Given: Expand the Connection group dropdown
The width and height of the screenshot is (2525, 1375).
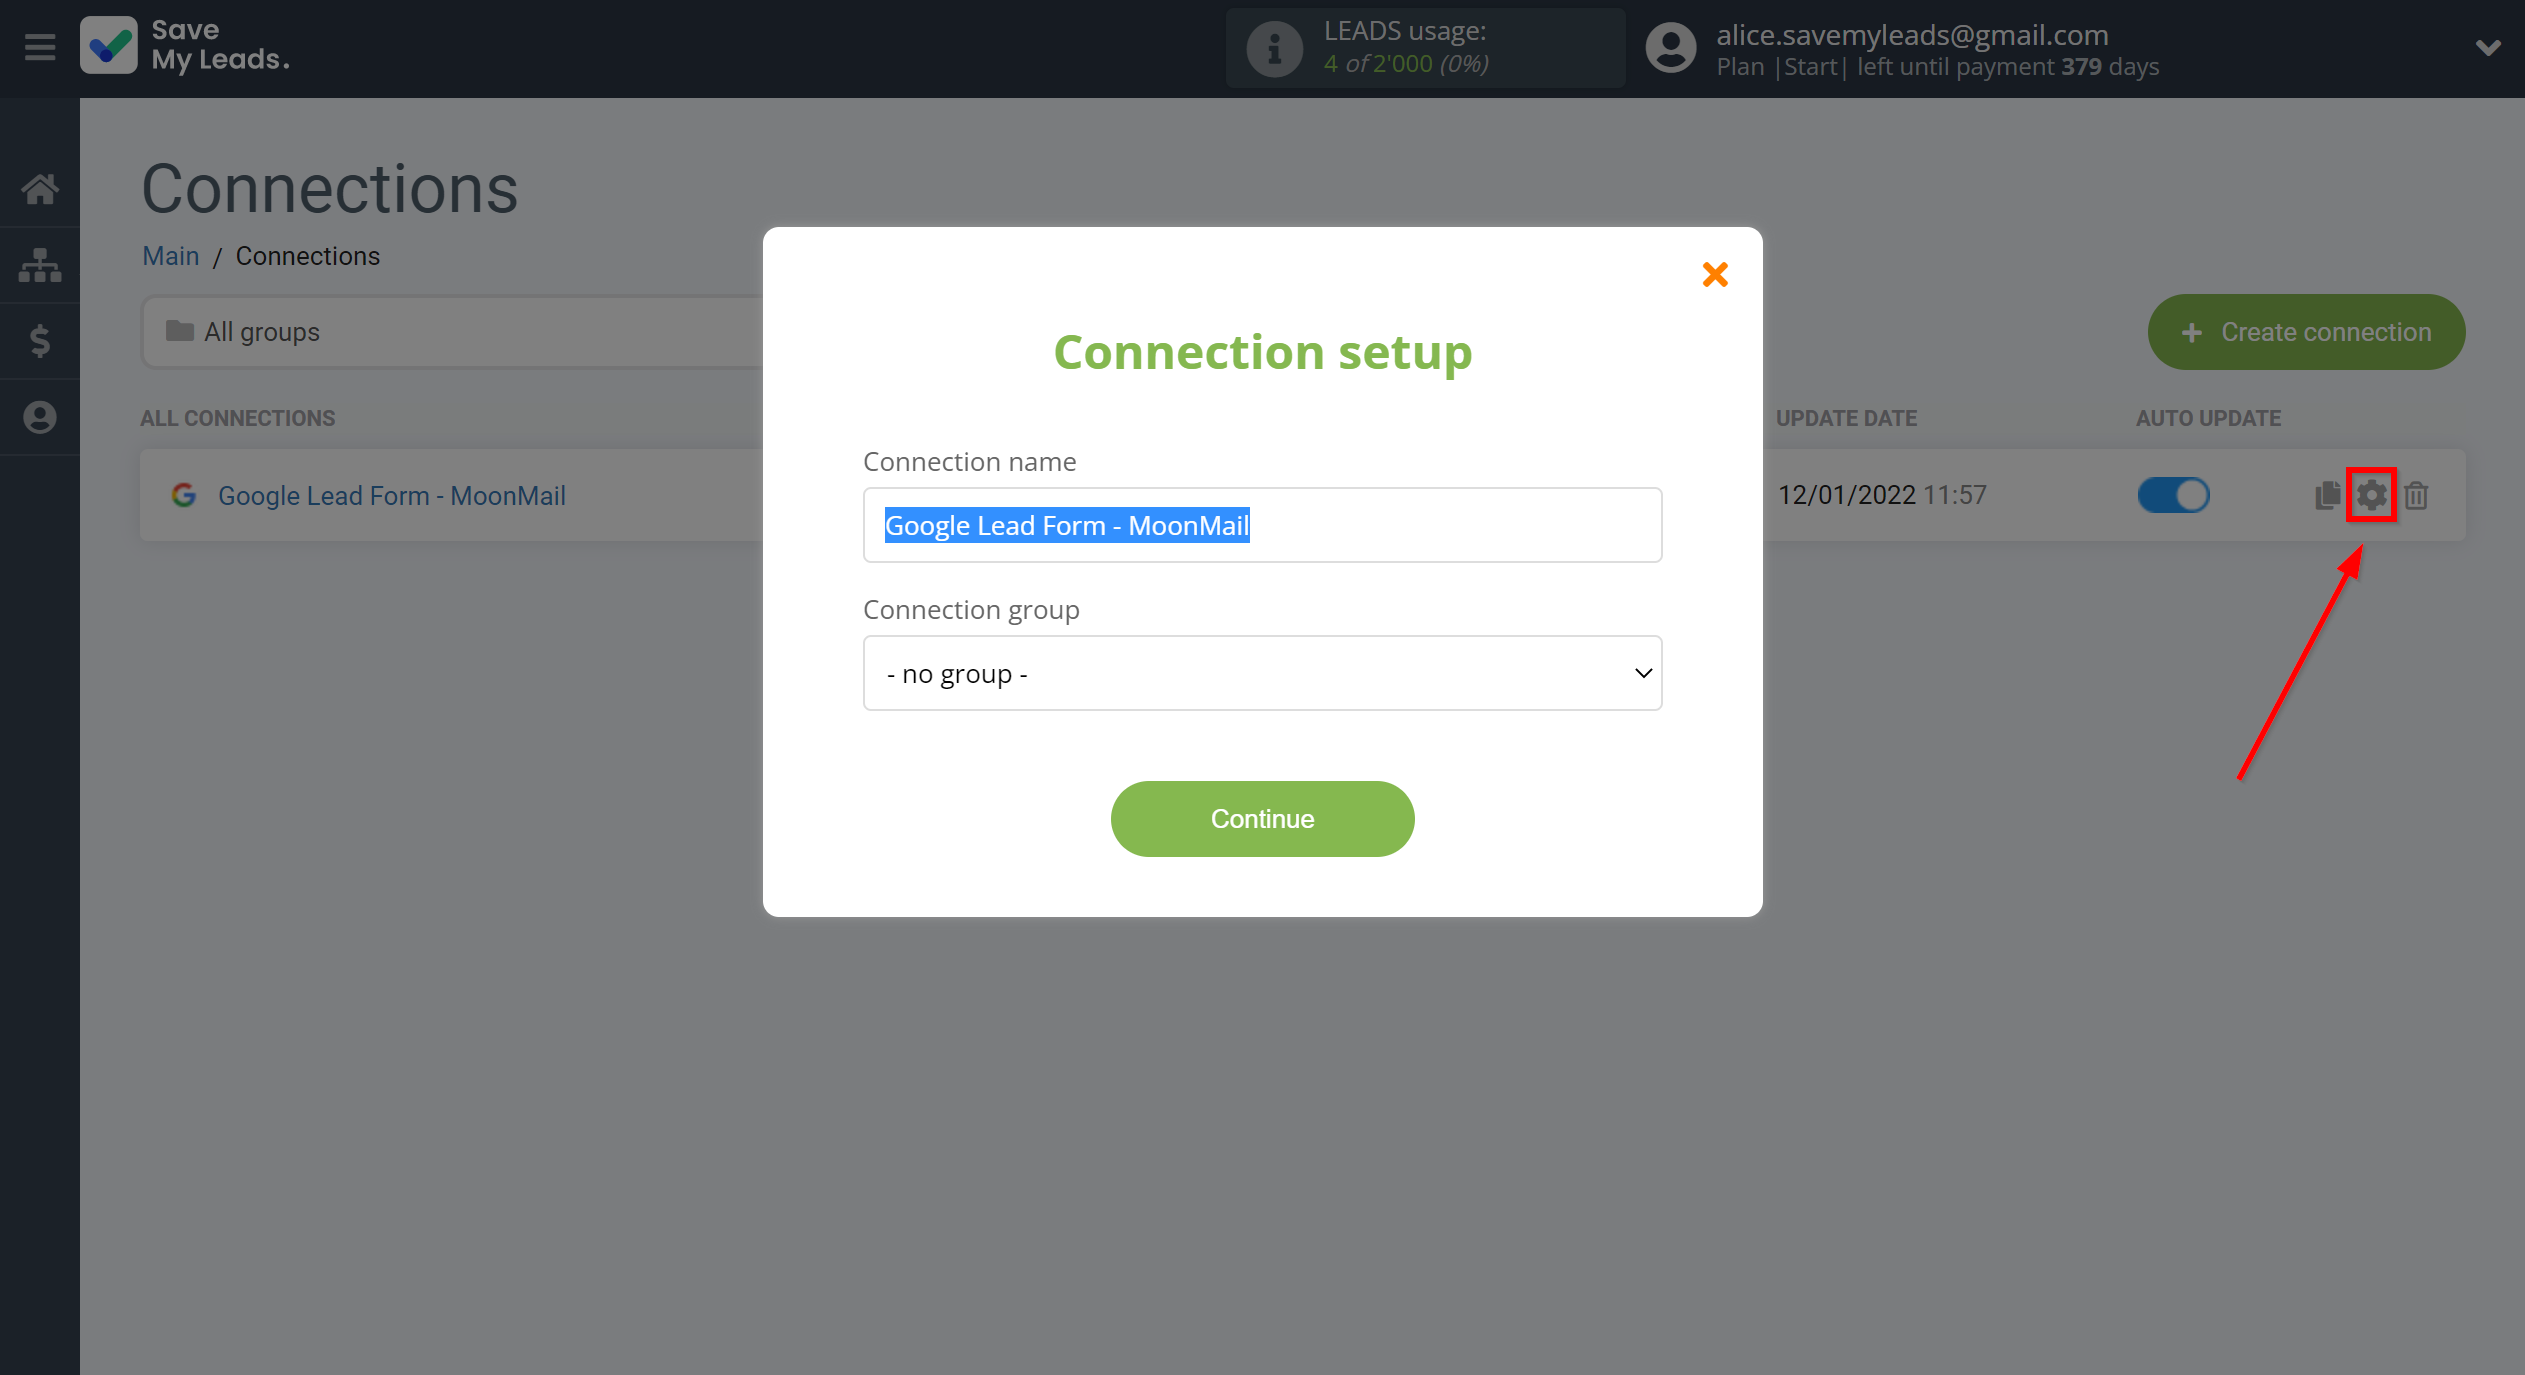Looking at the screenshot, I should pyautogui.click(x=1262, y=674).
